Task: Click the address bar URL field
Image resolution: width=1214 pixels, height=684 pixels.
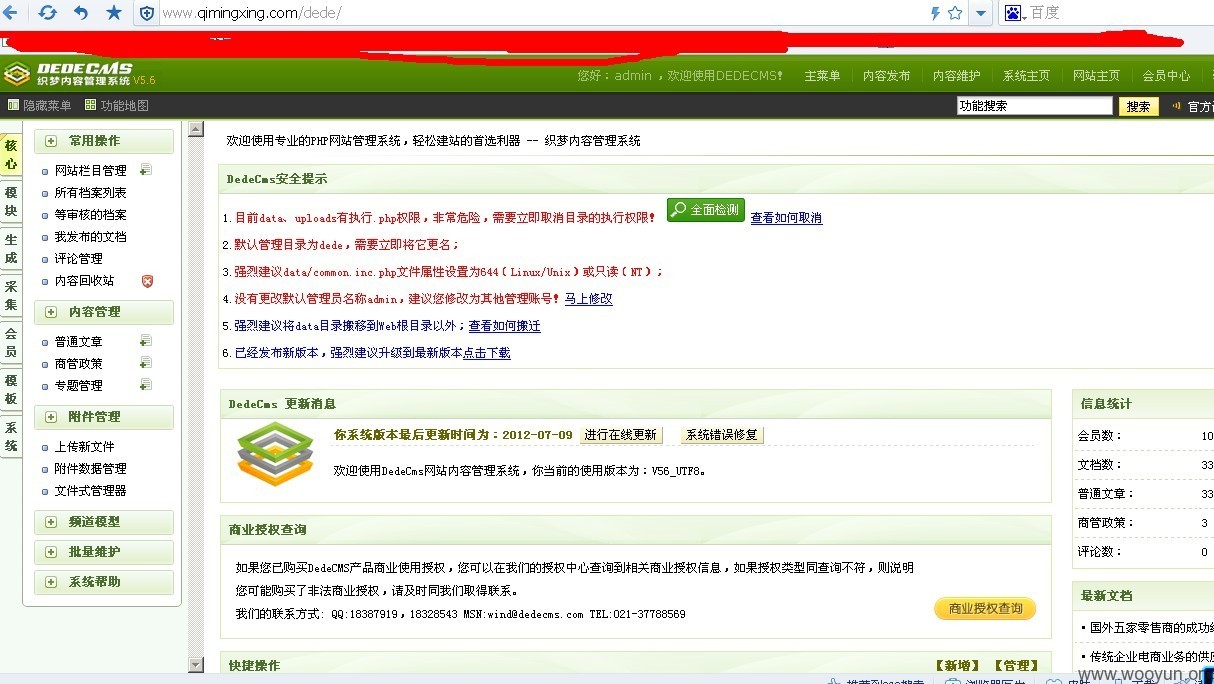Action: coord(540,13)
